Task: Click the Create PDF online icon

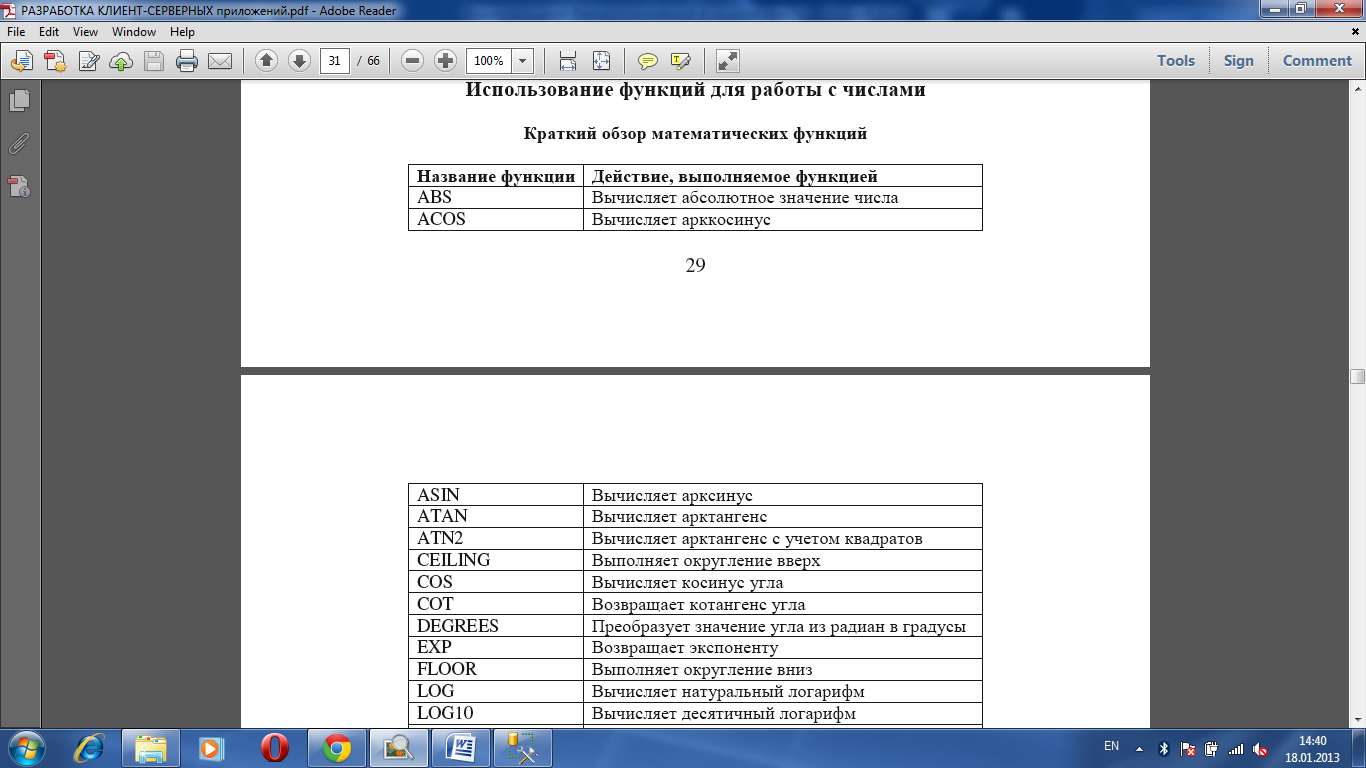Action: pyautogui.click(x=55, y=61)
